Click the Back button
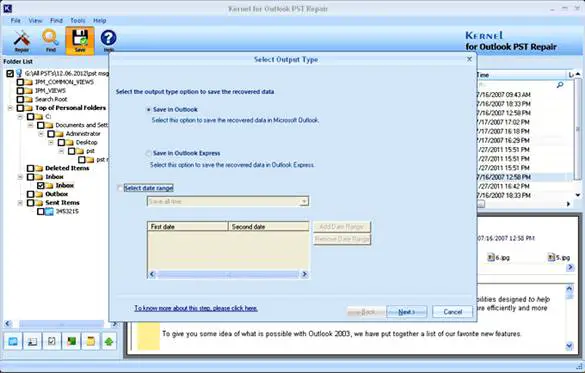585x373 pixels. pyautogui.click(x=366, y=312)
